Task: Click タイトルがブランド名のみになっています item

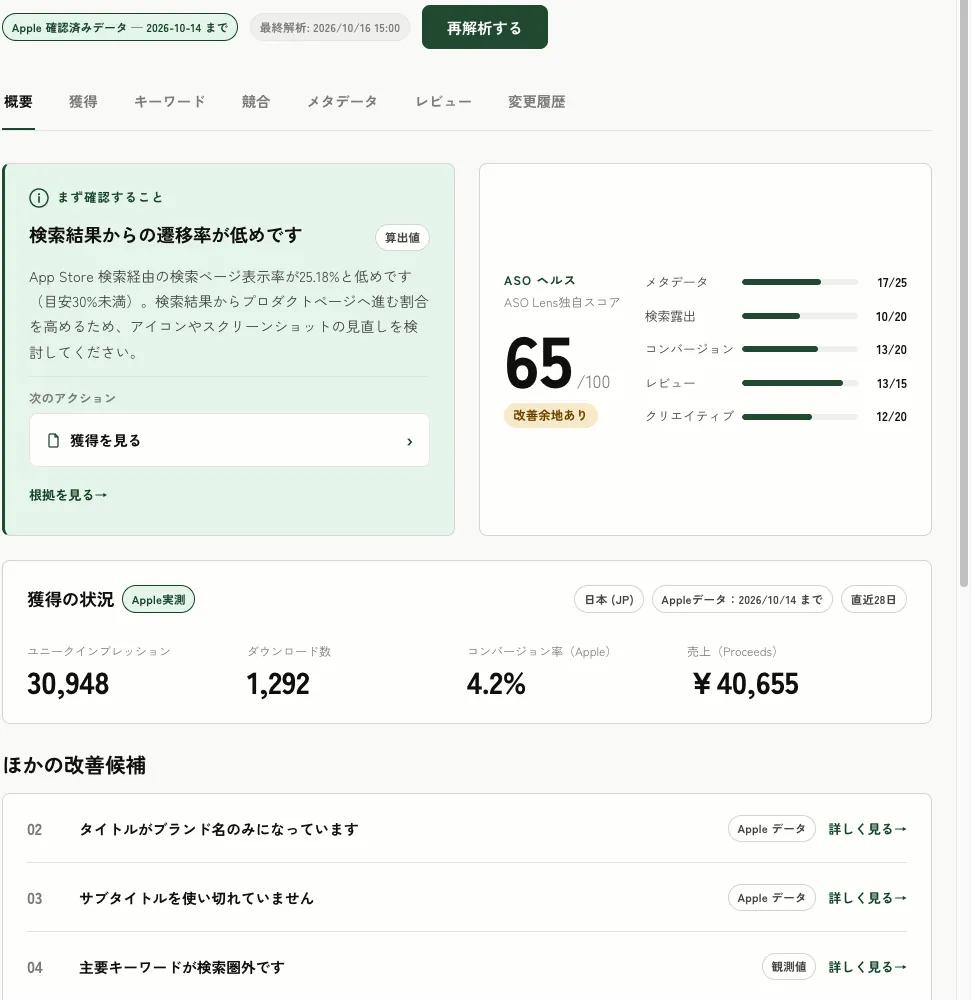Action: [219, 829]
